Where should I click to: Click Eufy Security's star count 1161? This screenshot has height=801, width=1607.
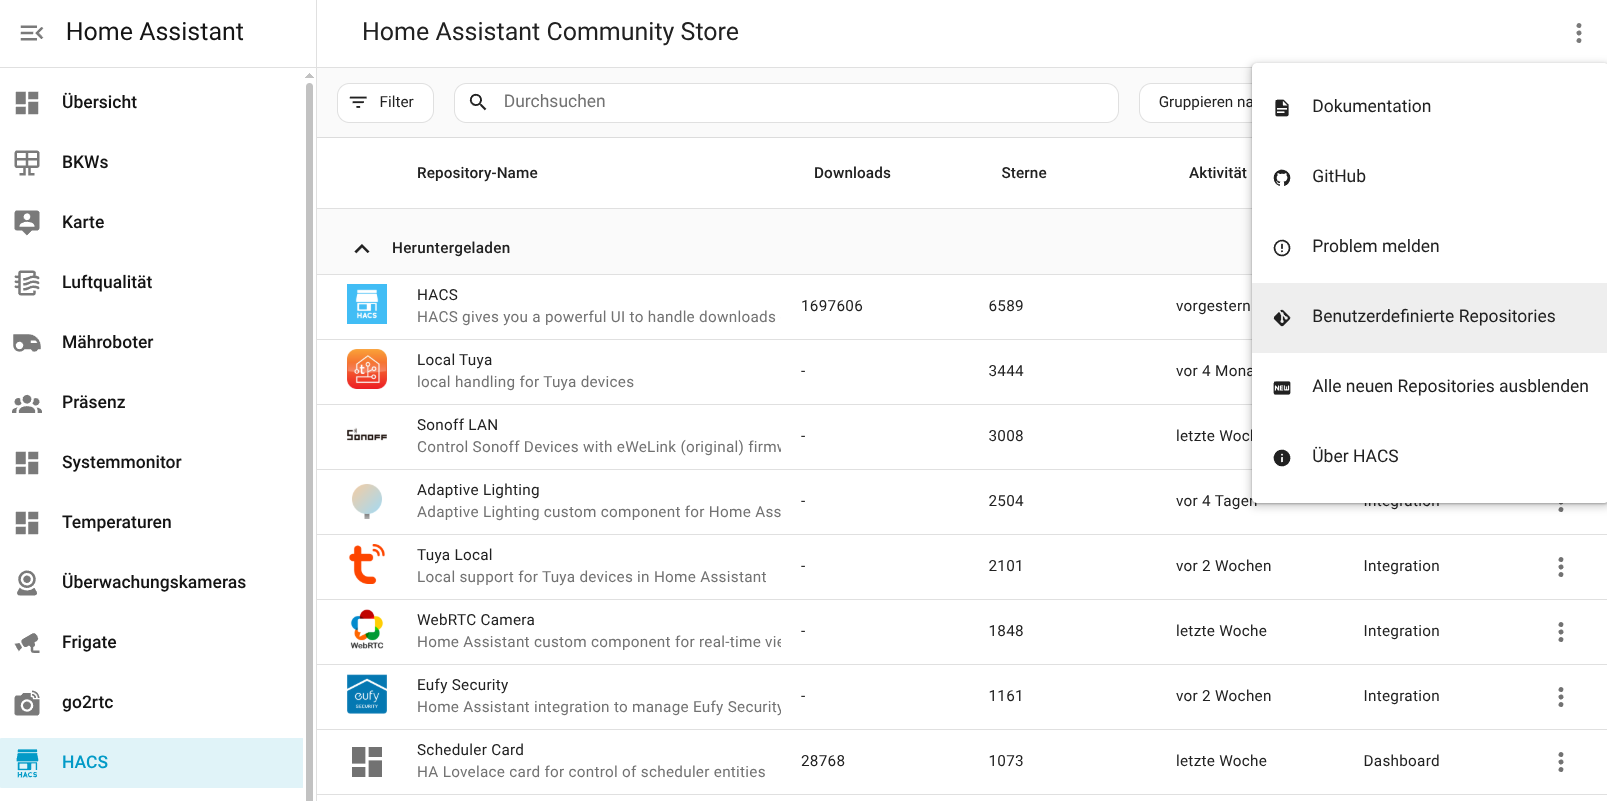point(1005,696)
